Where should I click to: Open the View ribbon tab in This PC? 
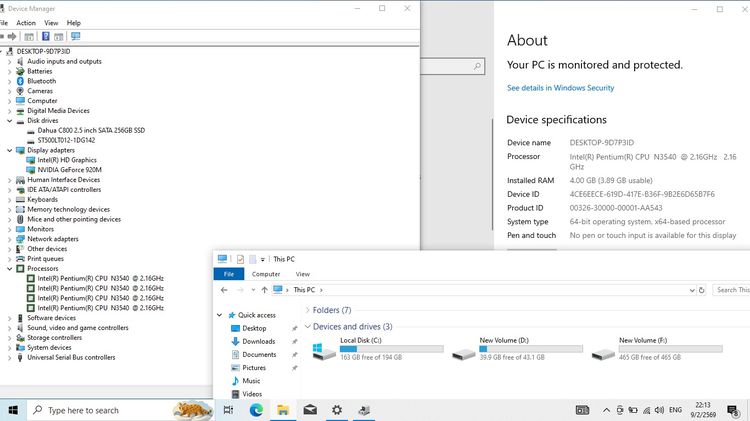[303, 274]
